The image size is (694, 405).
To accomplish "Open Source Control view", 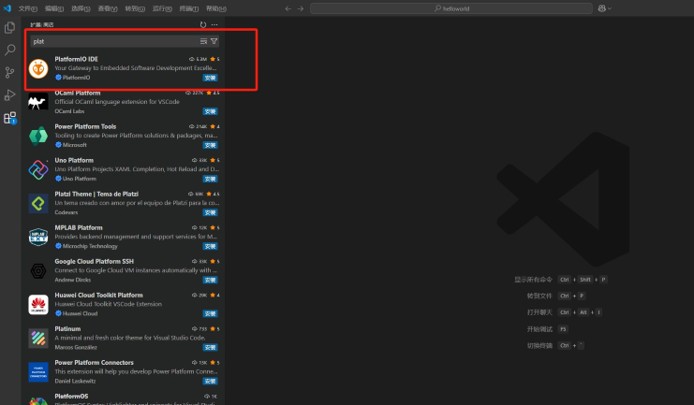I will 10,72.
